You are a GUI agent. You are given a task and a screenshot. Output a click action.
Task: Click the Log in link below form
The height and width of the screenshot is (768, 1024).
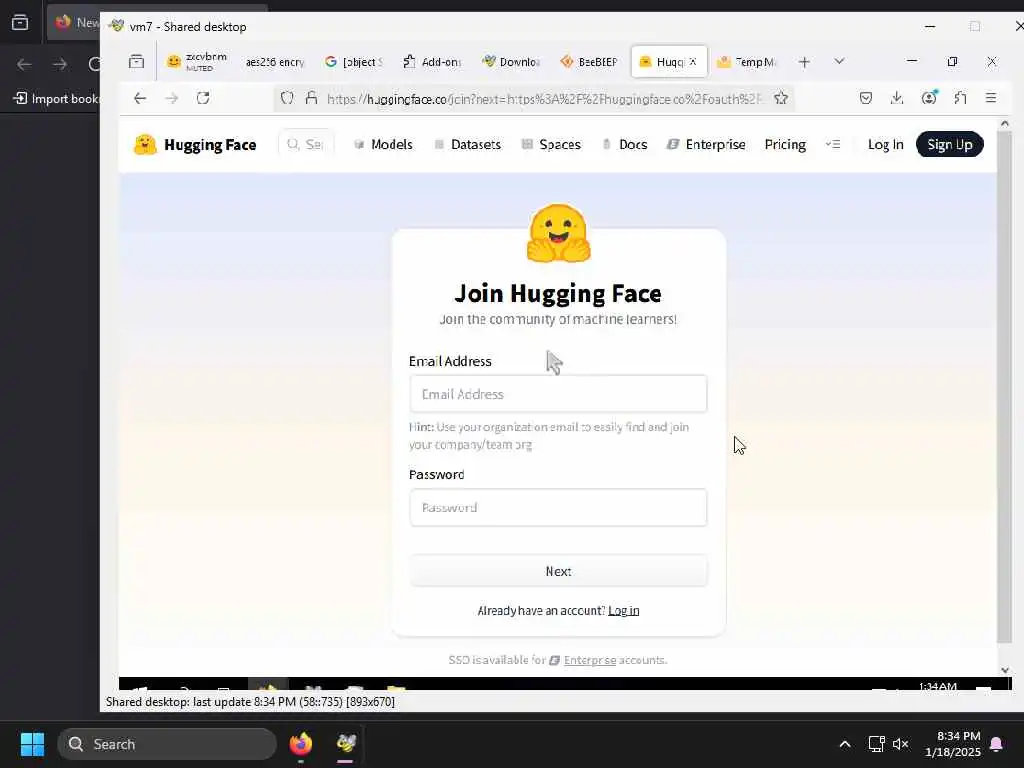(624, 611)
